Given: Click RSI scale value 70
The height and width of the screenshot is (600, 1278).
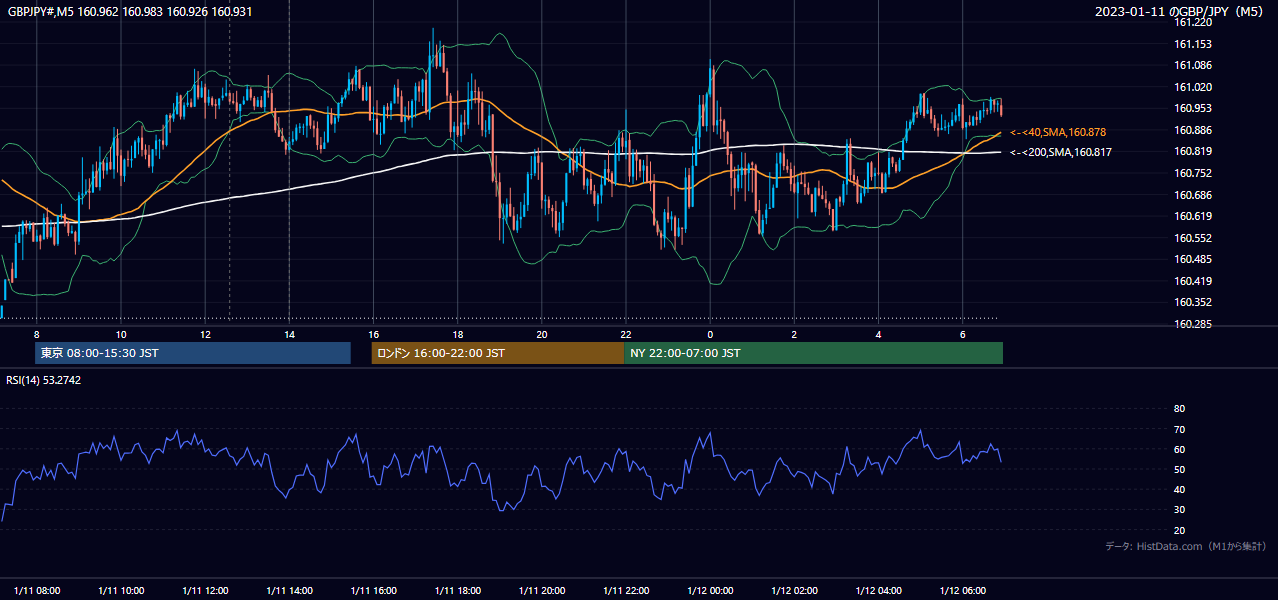Looking at the screenshot, I should coord(1179,429).
